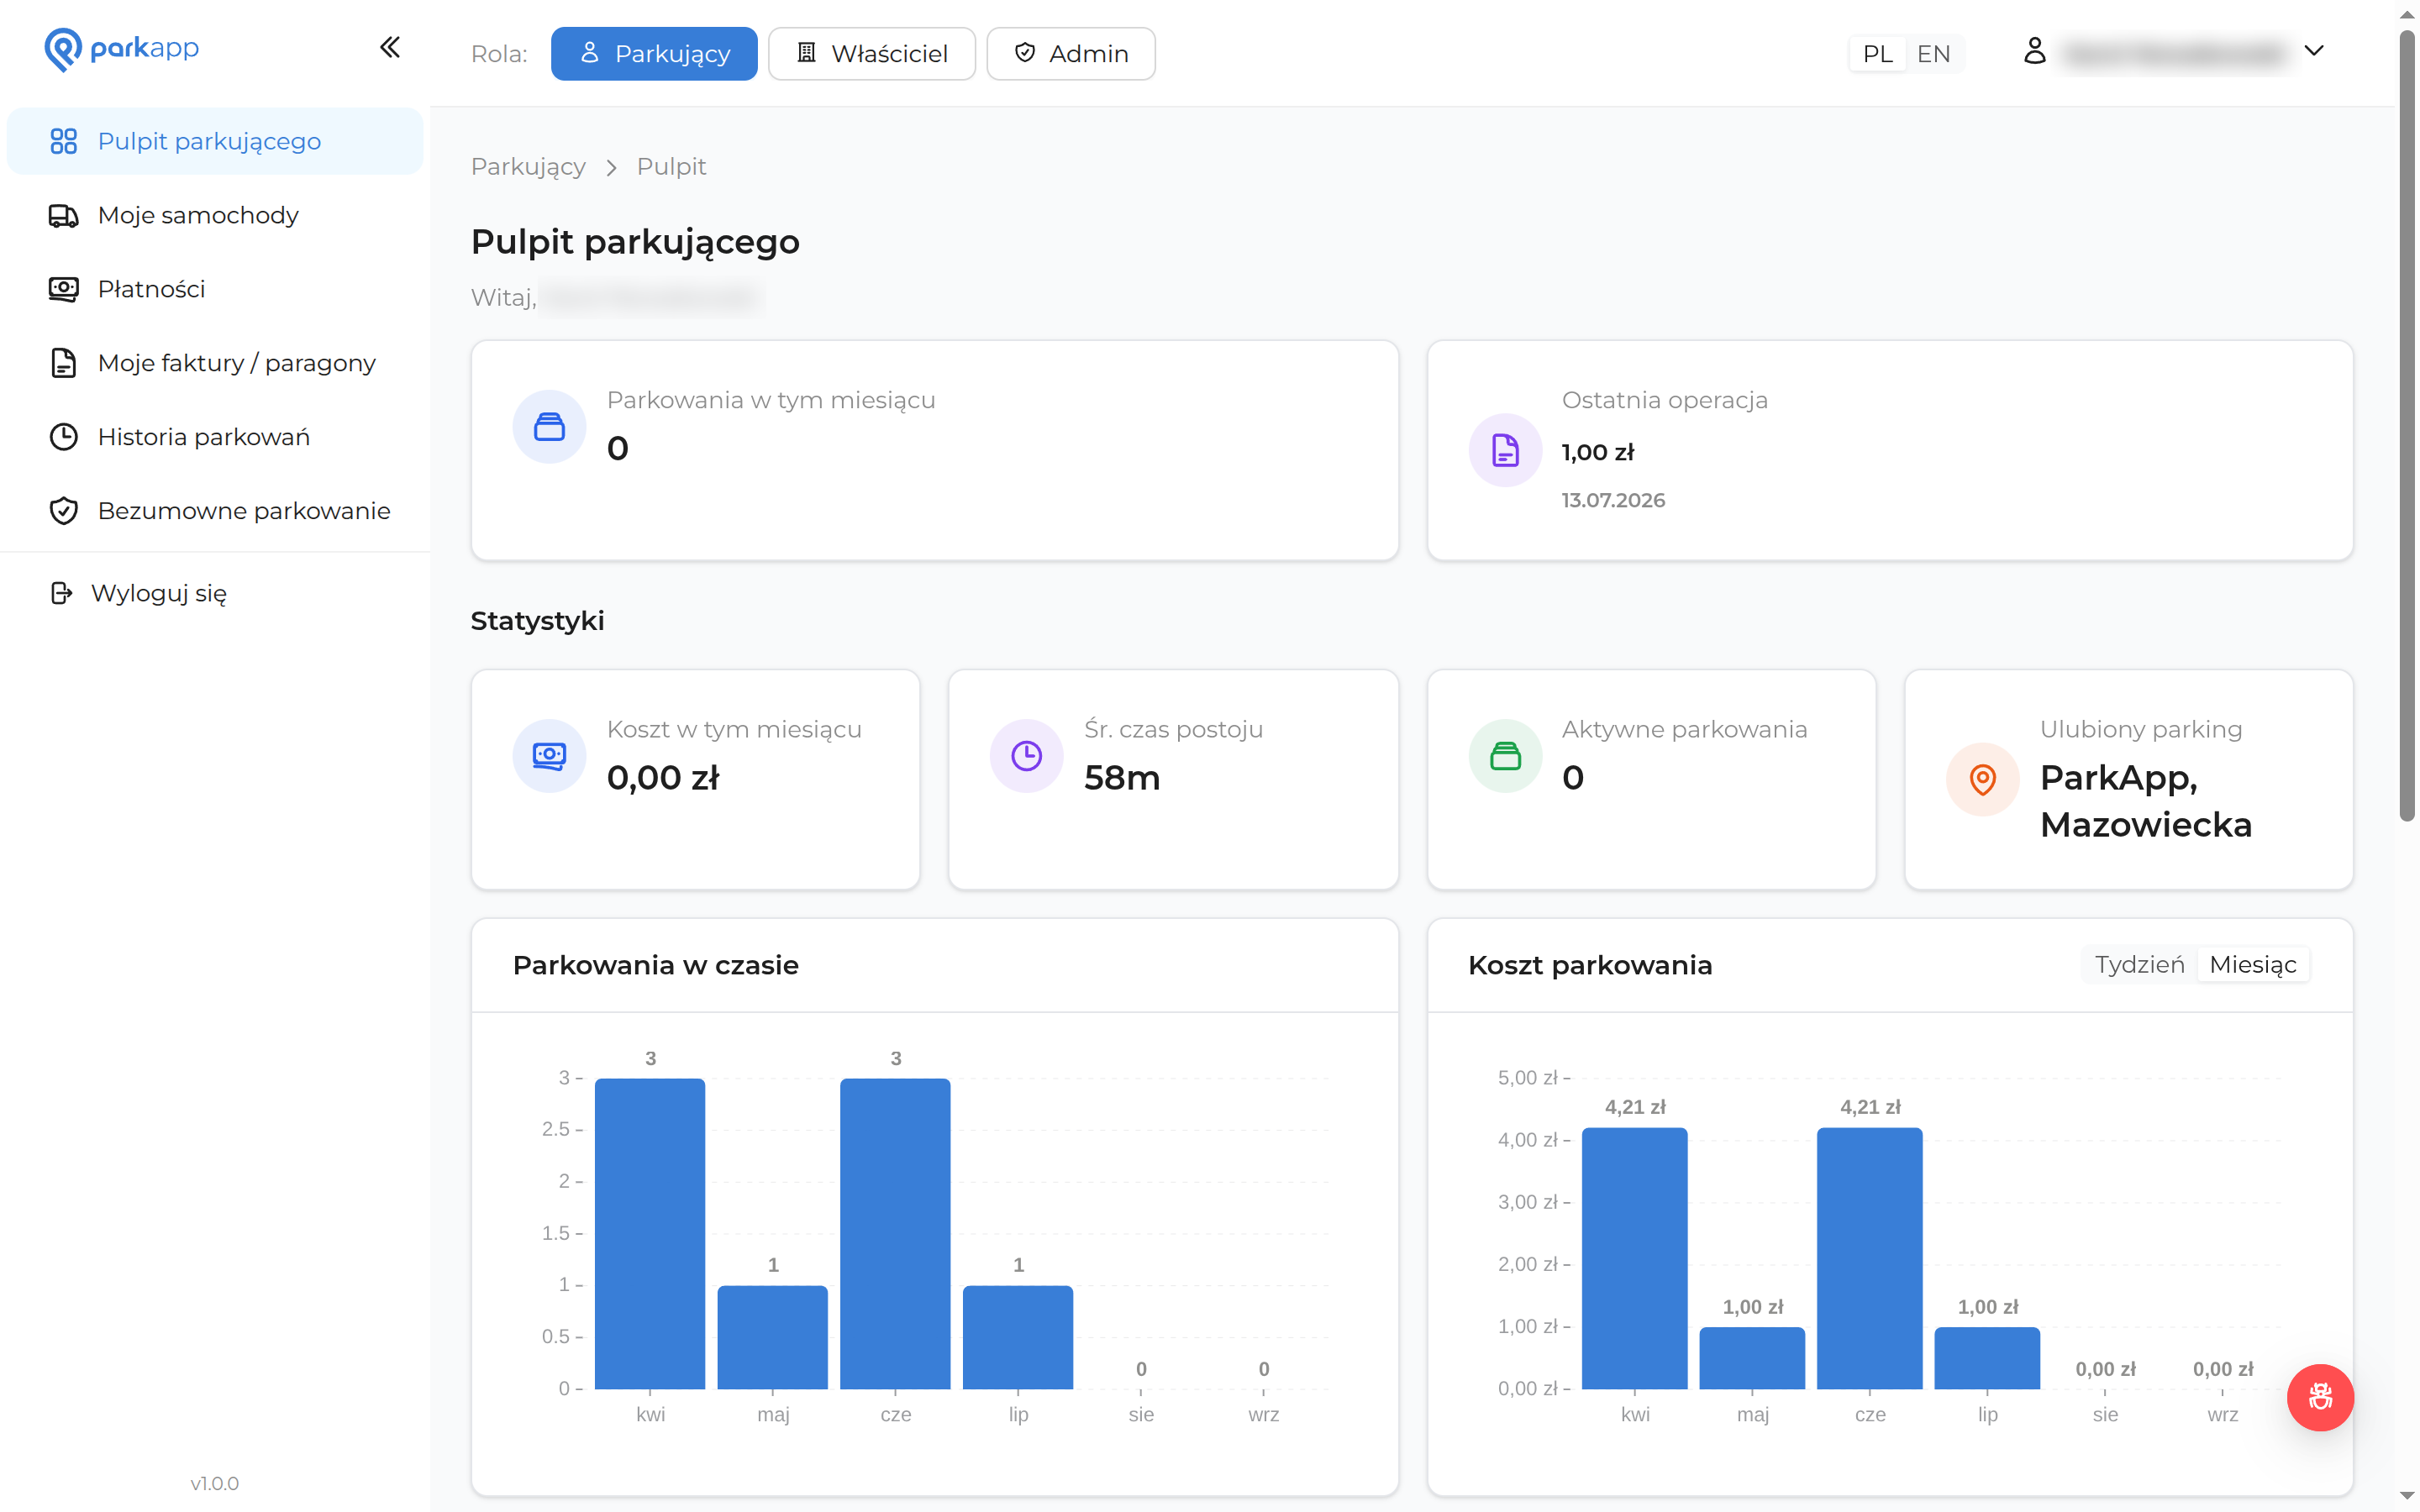Collapse the sidebar with double-chevron icon
Image resolution: width=2420 pixels, height=1512 pixels.
(x=390, y=47)
